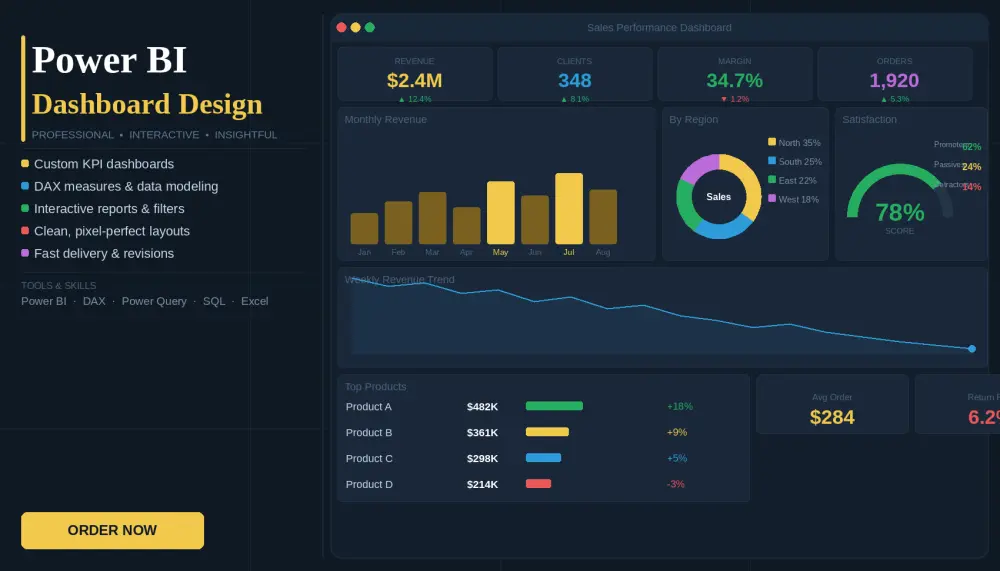1000x571 pixels.
Task: Click DAX measures & data modeling item
Action: pos(120,186)
